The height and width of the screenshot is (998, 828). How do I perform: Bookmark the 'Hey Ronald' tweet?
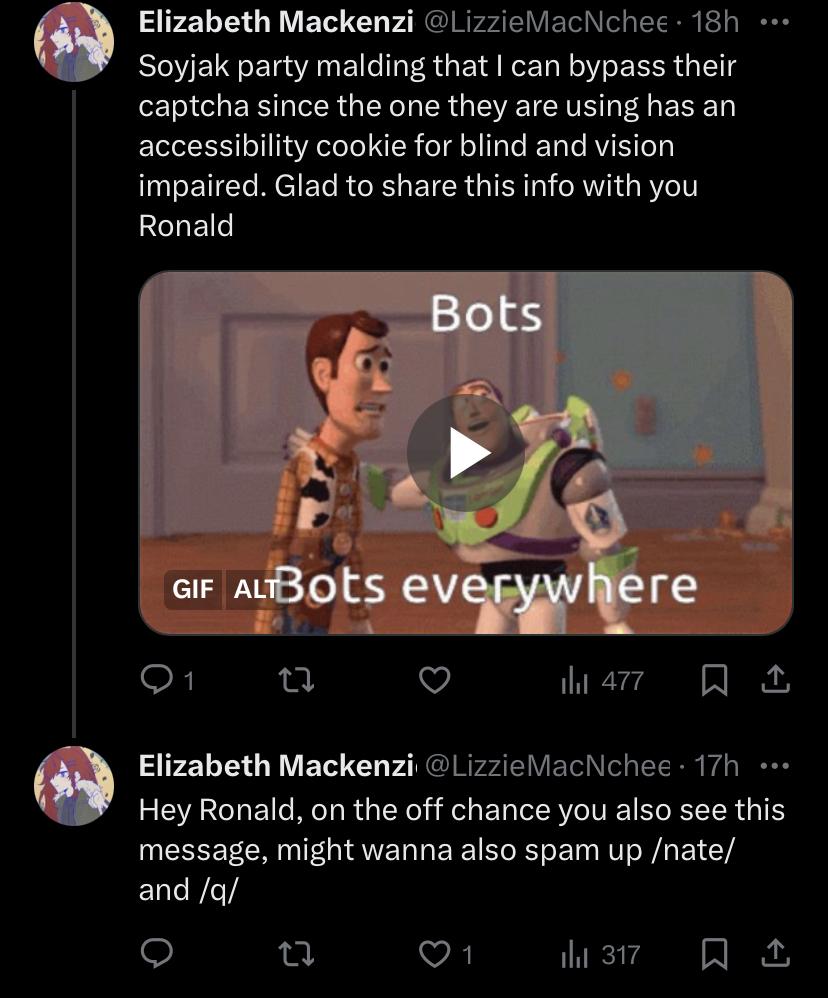click(x=714, y=955)
